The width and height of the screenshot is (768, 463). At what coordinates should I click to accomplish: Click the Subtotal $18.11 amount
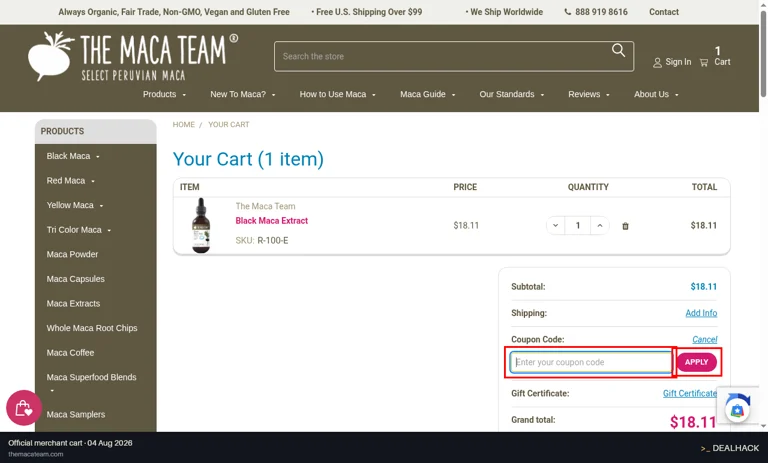tap(704, 287)
